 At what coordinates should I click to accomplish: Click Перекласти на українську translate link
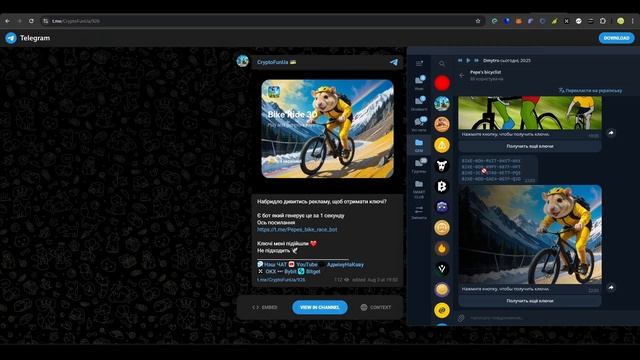point(590,91)
